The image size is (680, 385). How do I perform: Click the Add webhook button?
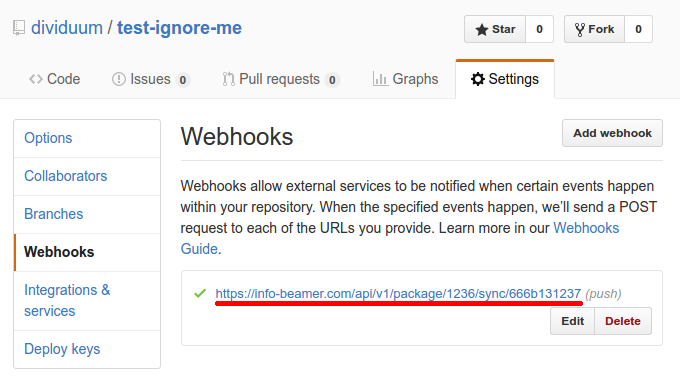tap(612, 133)
